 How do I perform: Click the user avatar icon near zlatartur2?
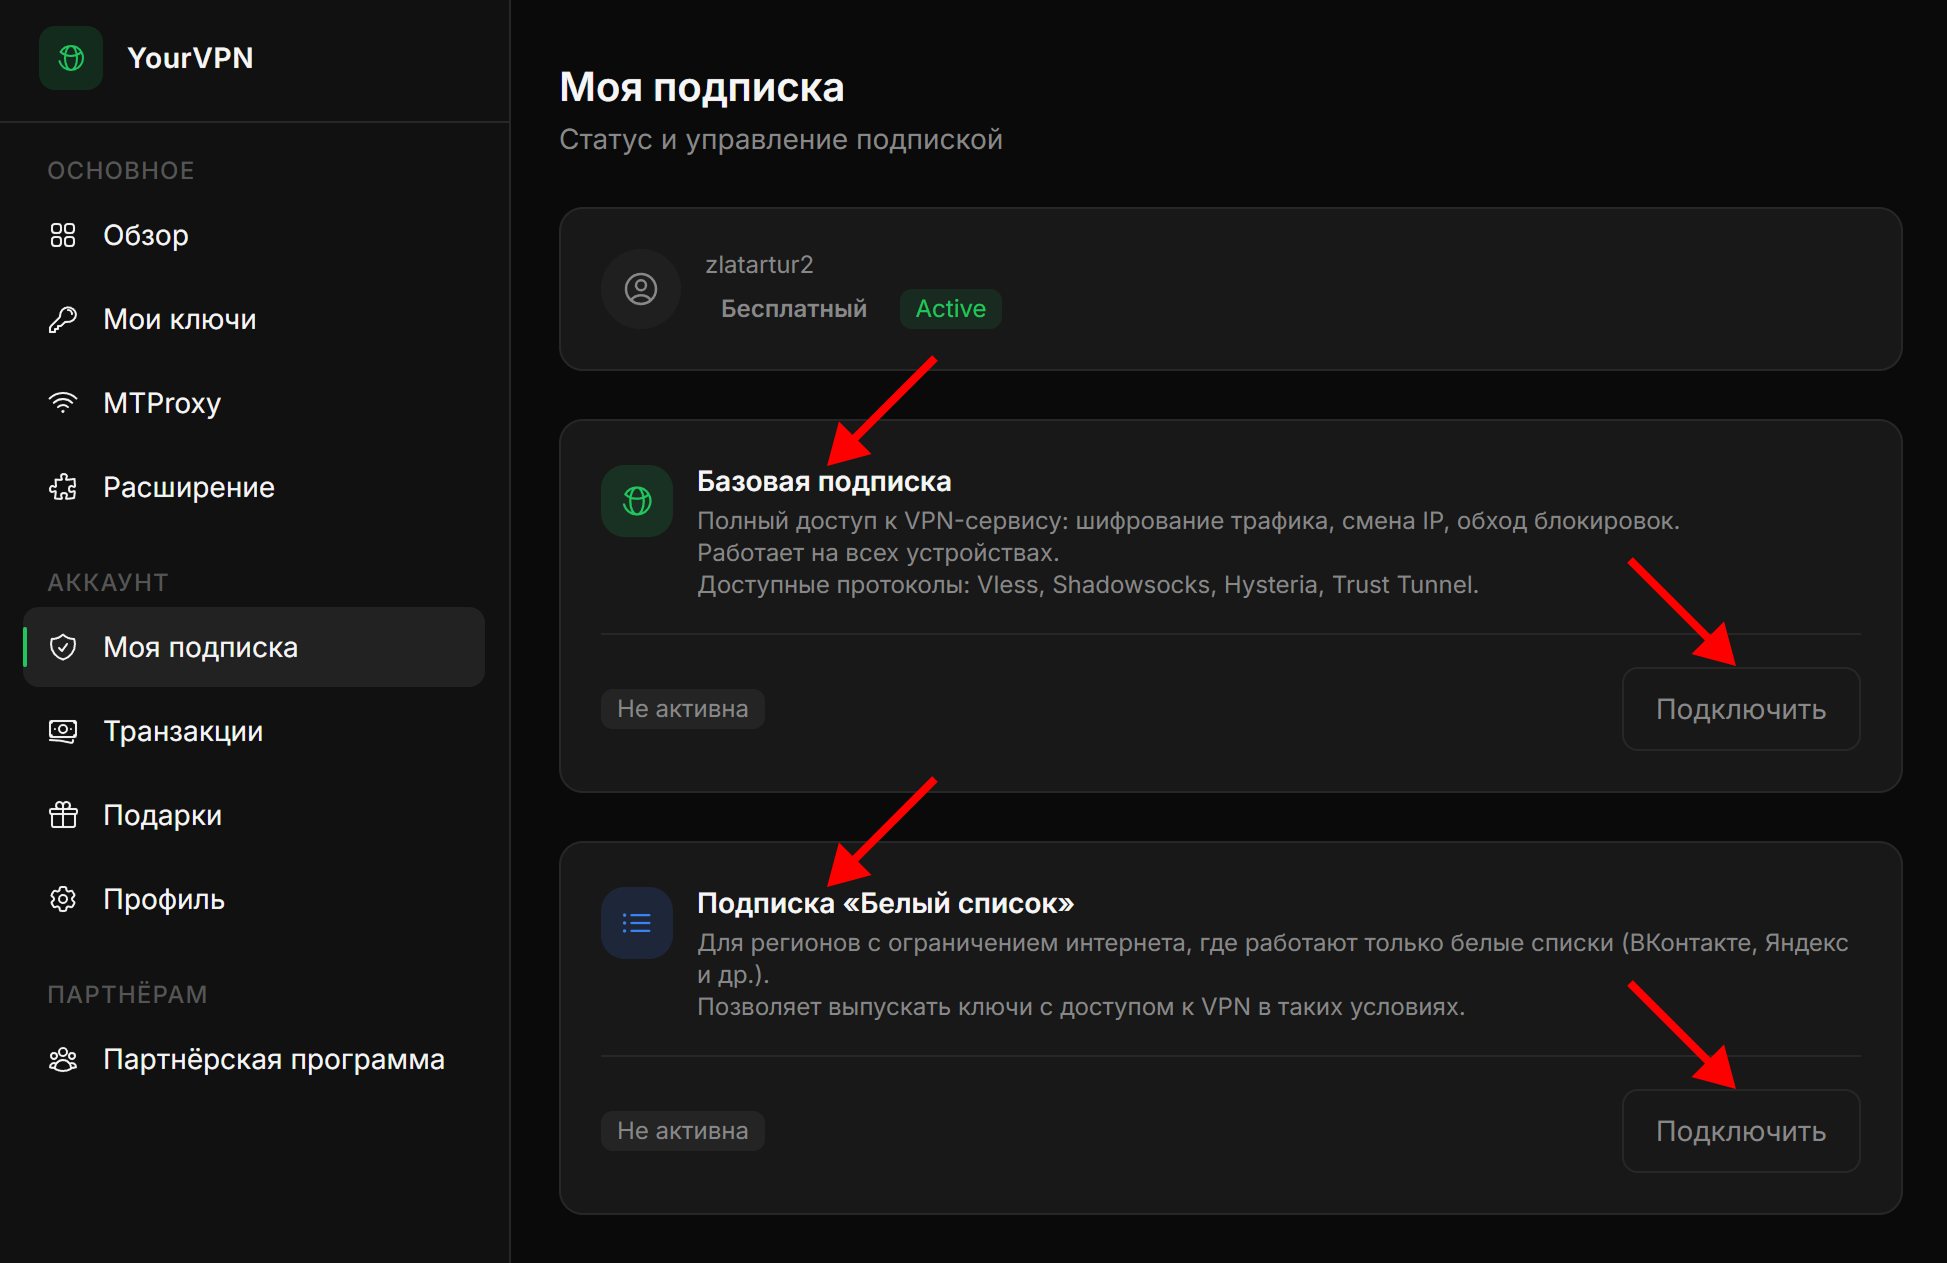coord(641,289)
